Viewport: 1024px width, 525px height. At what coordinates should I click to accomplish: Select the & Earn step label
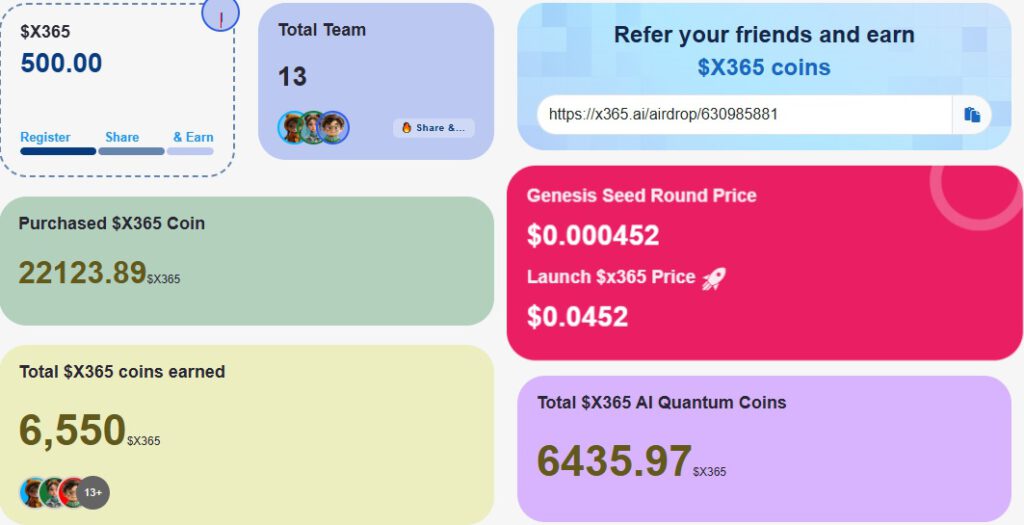click(x=193, y=137)
